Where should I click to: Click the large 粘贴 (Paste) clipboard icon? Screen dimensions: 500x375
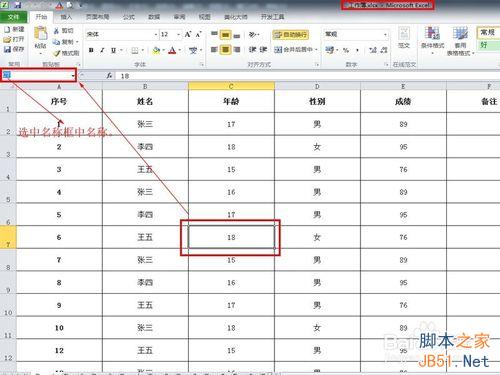click(41, 34)
